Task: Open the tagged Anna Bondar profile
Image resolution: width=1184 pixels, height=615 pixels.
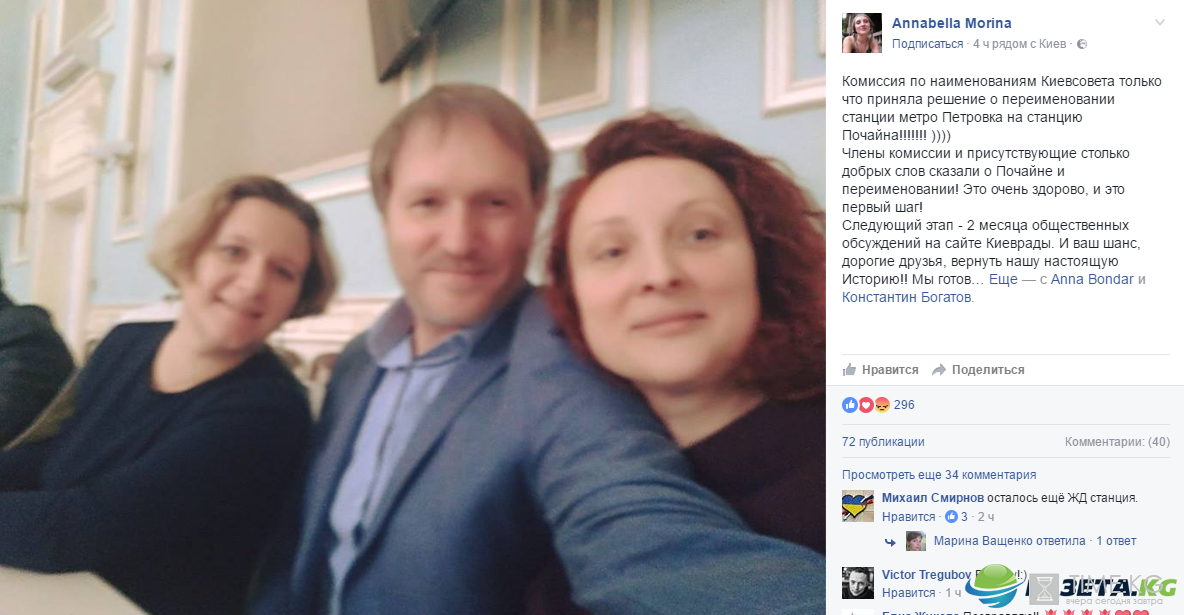Action: point(1092,280)
